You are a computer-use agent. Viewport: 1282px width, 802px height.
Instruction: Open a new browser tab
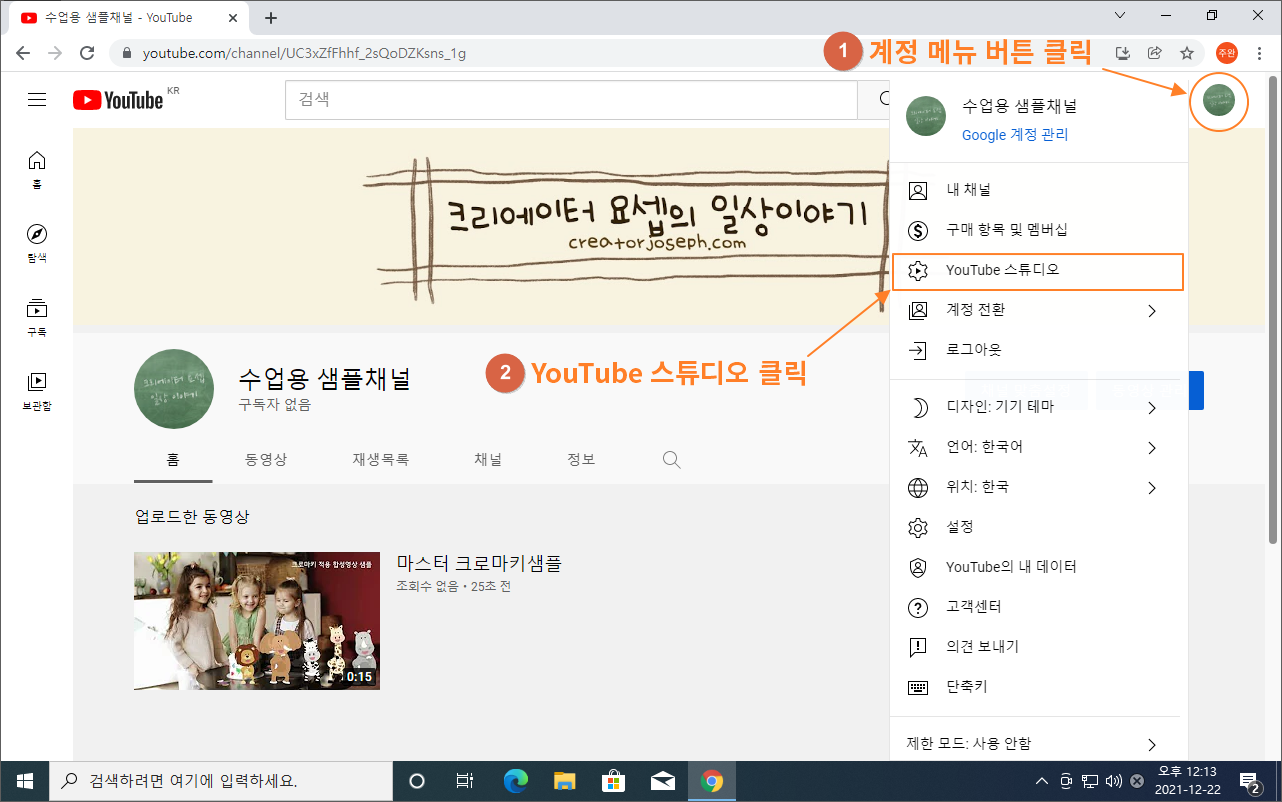click(x=270, y=18)
